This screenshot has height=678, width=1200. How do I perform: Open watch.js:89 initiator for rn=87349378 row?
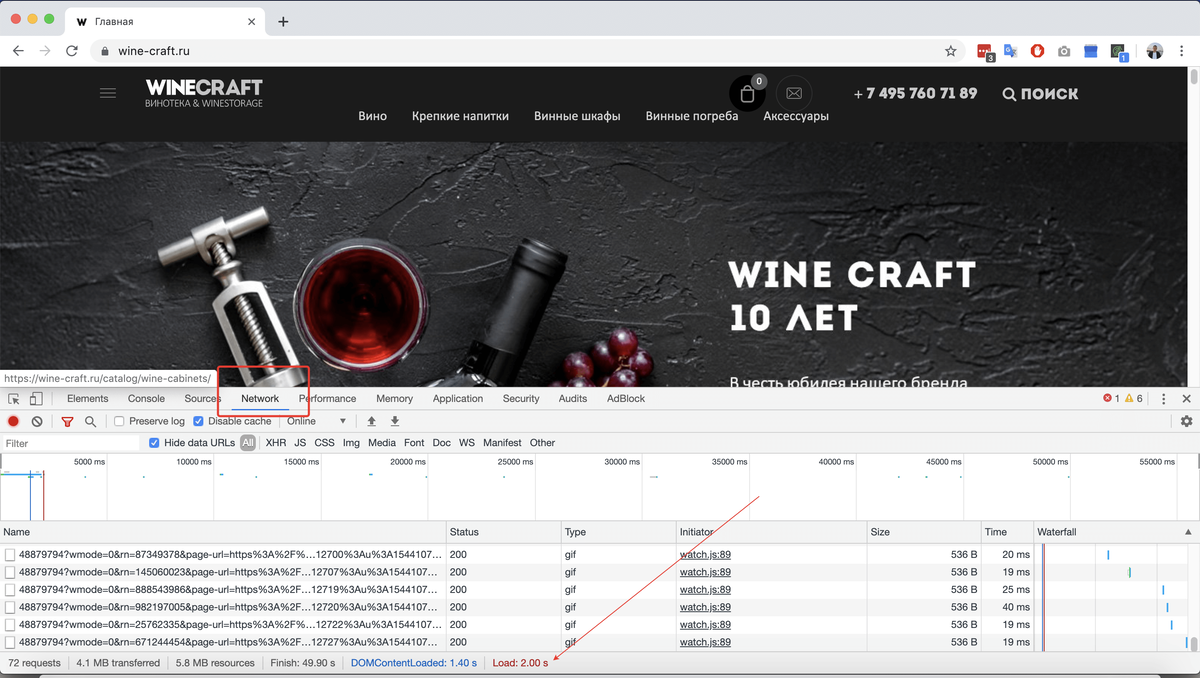tap(705, 554)
